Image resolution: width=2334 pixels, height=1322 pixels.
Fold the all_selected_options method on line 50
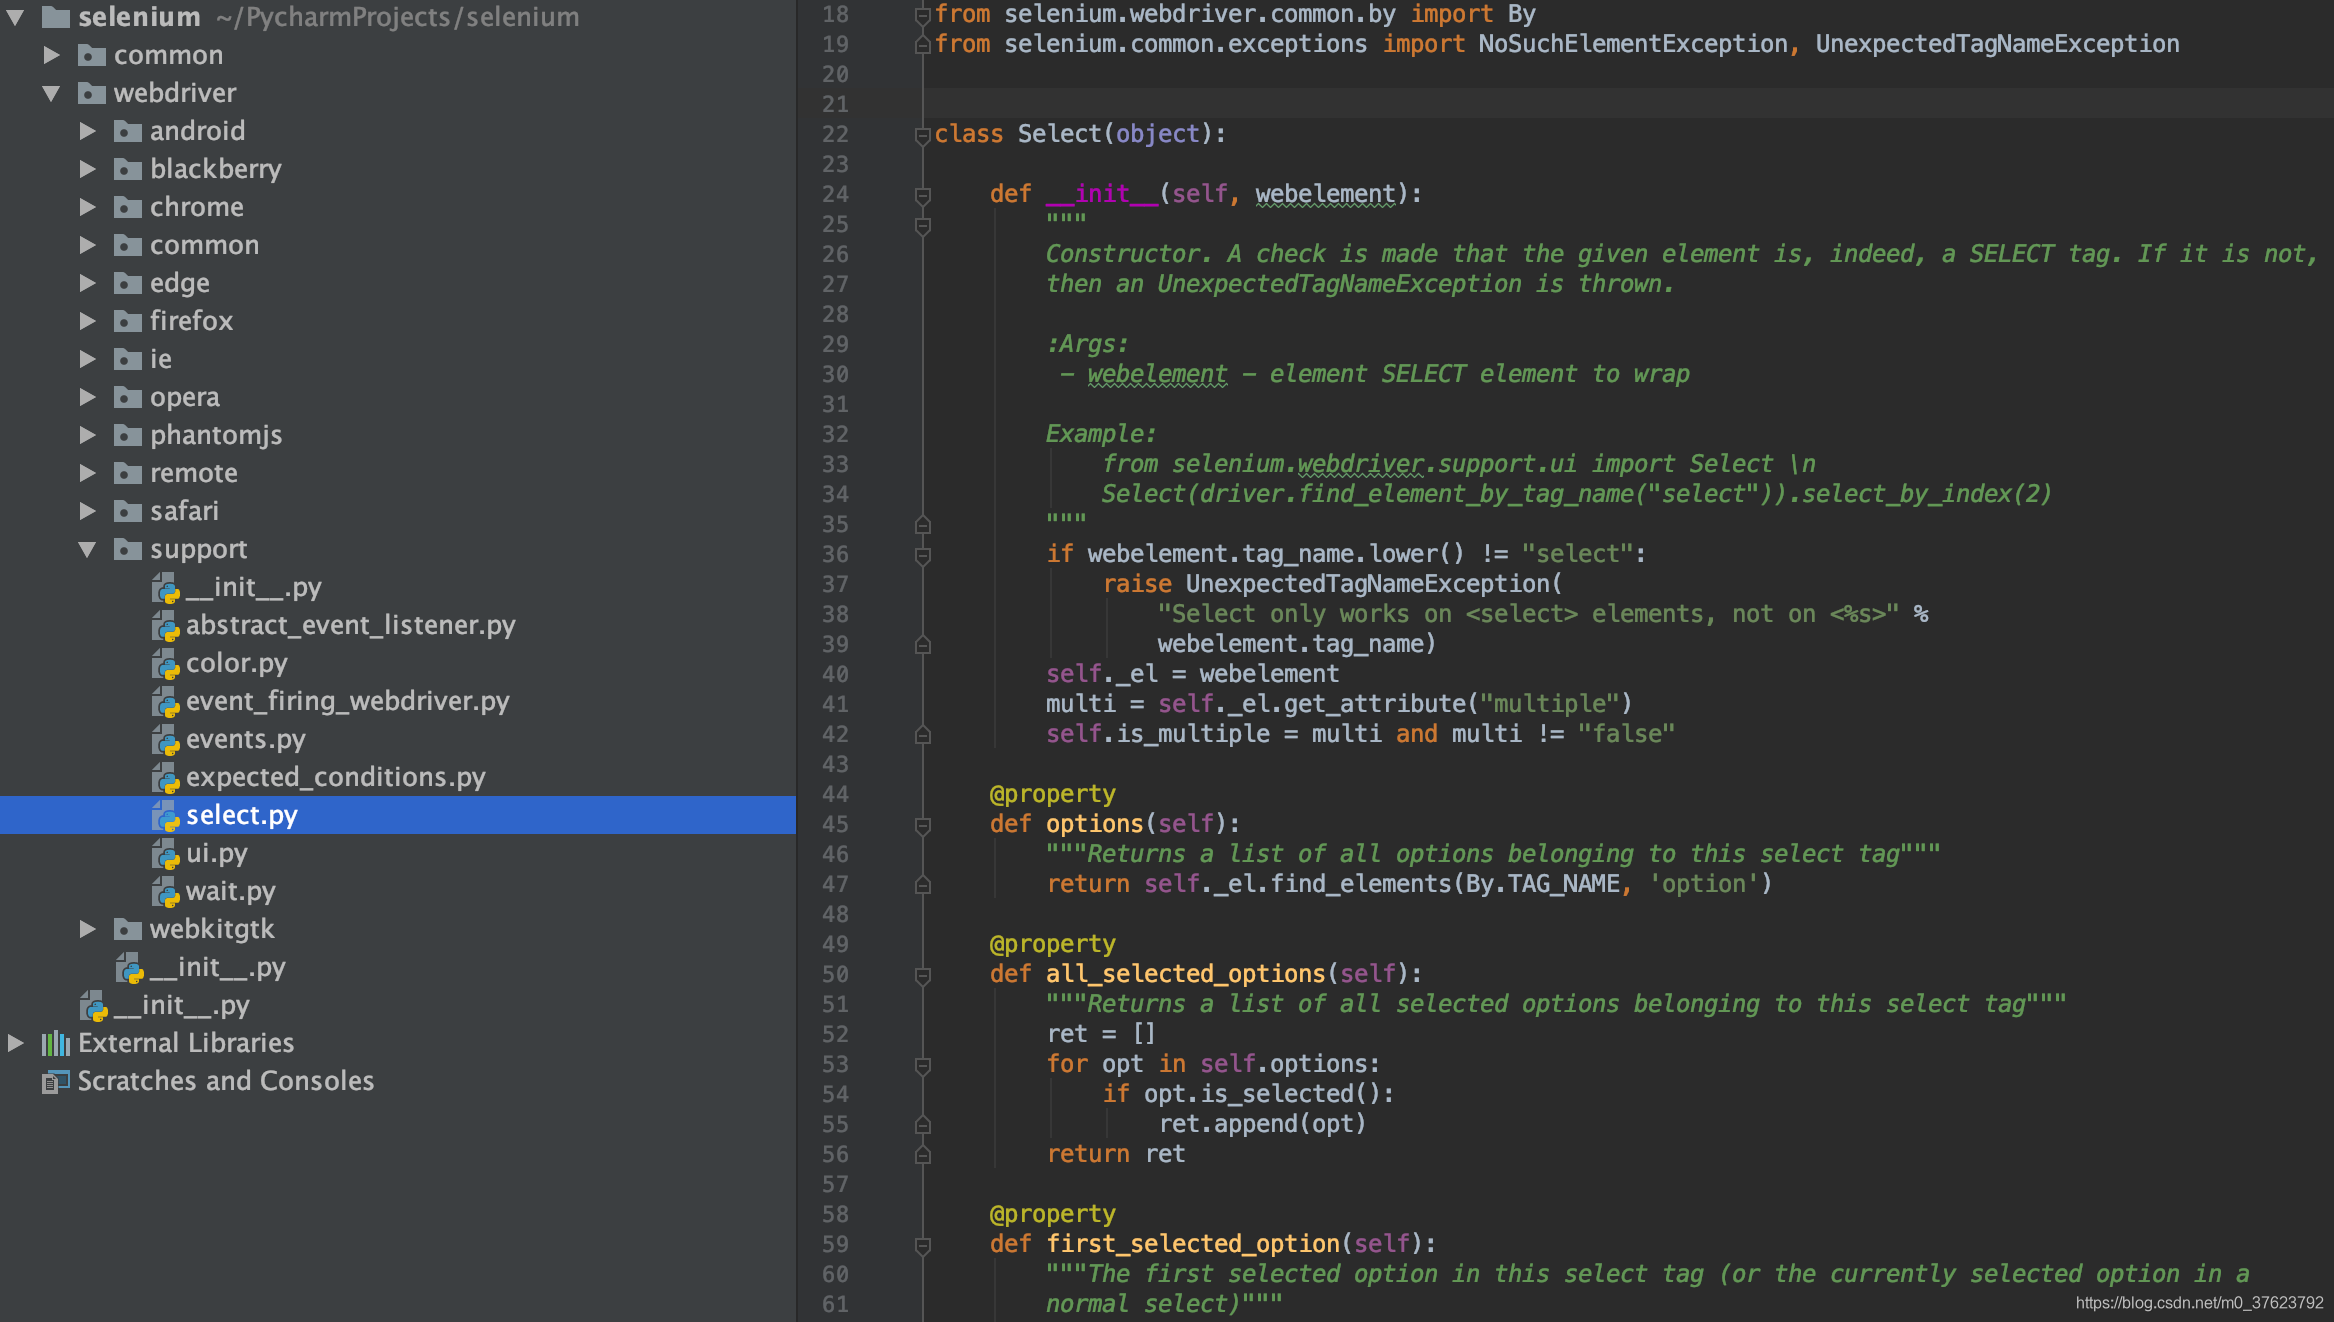pyautogui.click(x=923, y=975)
